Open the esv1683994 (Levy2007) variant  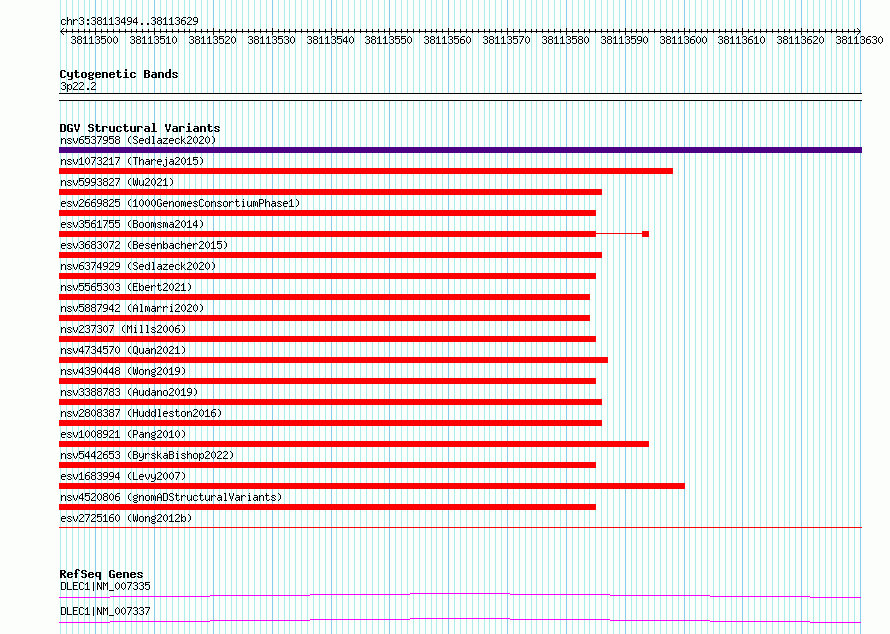pos(123,476)
